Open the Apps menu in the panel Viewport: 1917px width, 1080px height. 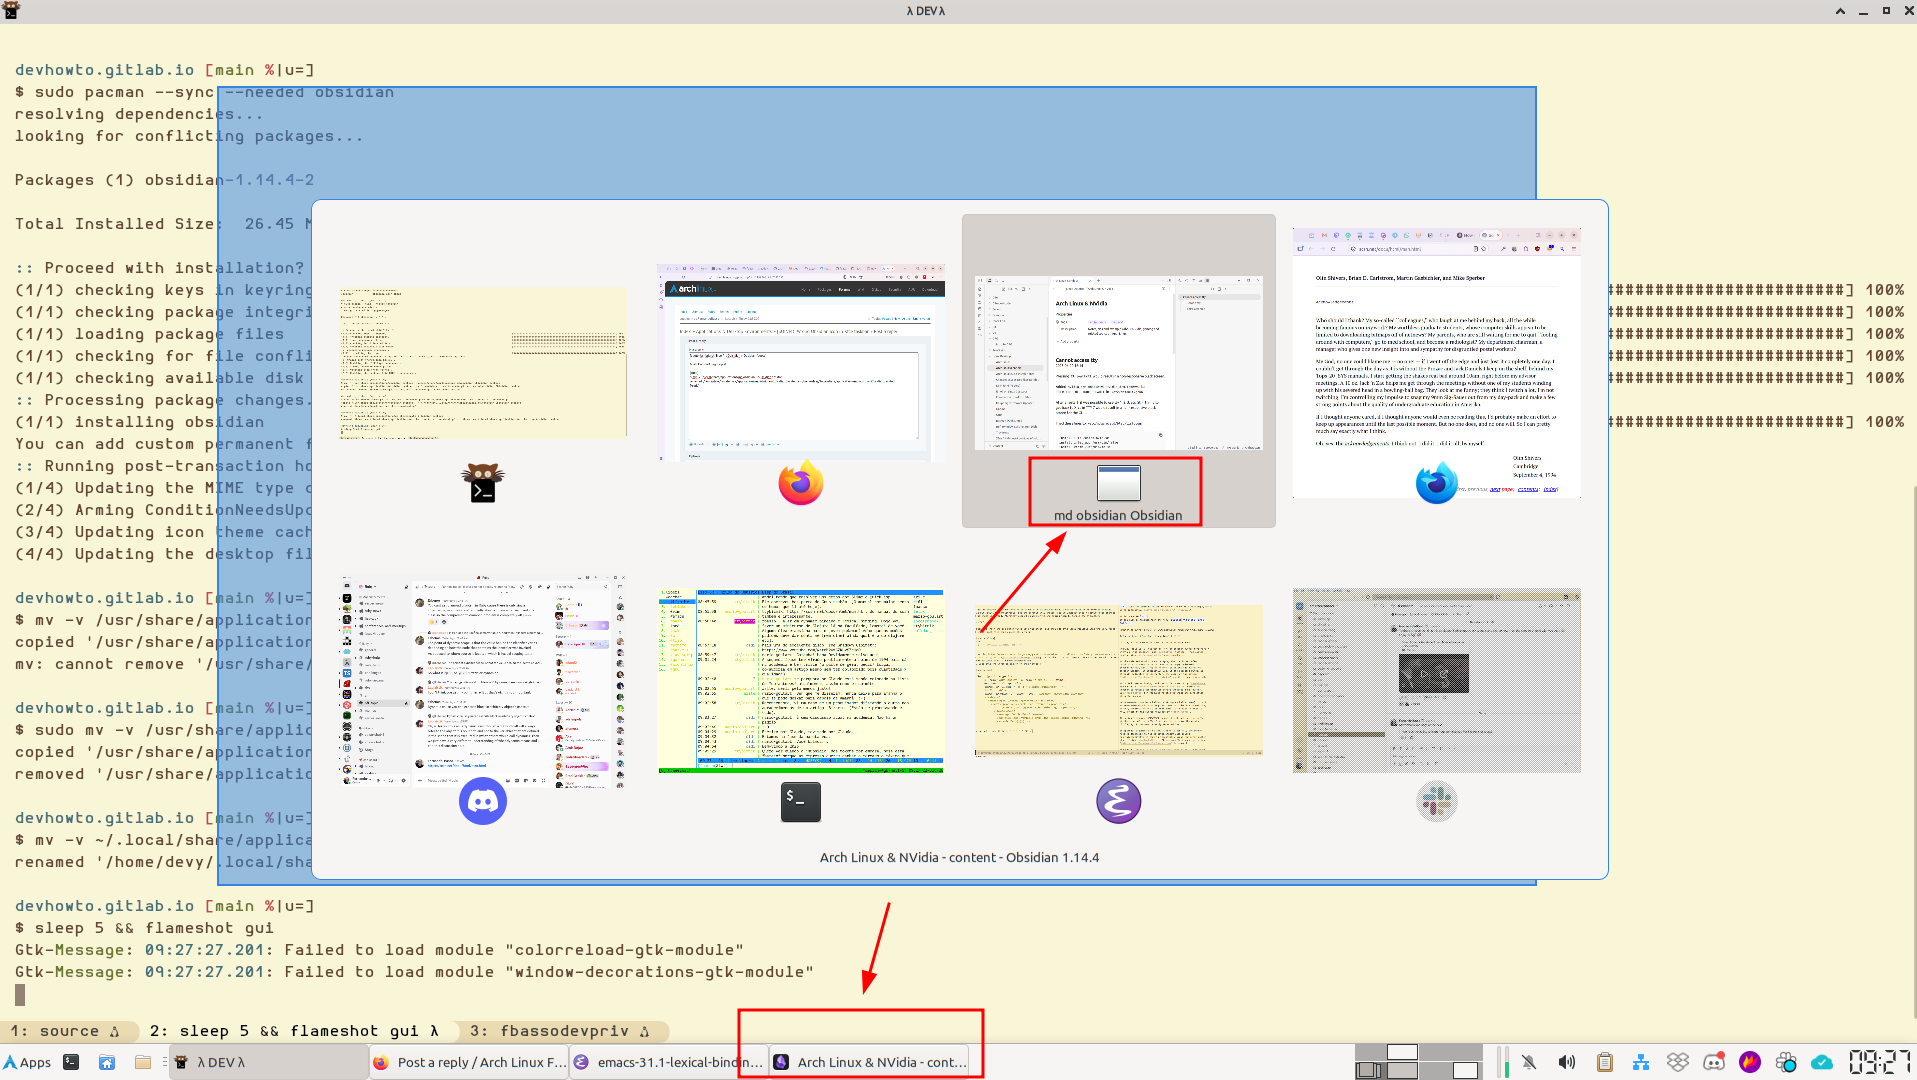click(x=27, y=1062)
